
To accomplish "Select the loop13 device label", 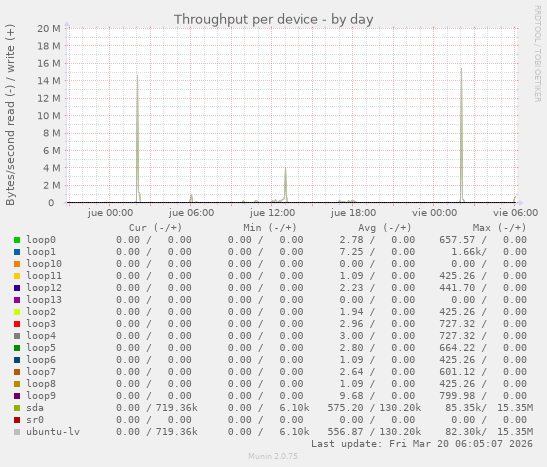I will (44, 300).
